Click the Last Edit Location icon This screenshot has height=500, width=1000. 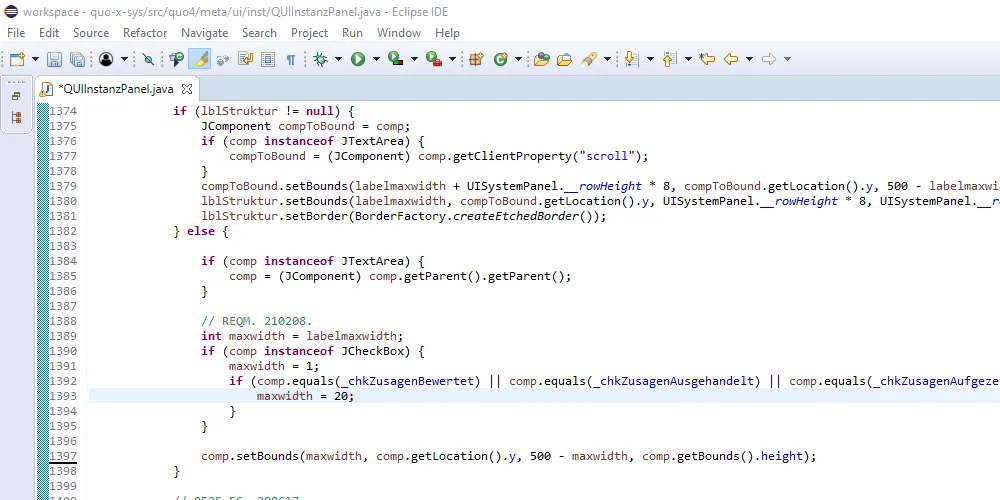[x=707, y=59]
